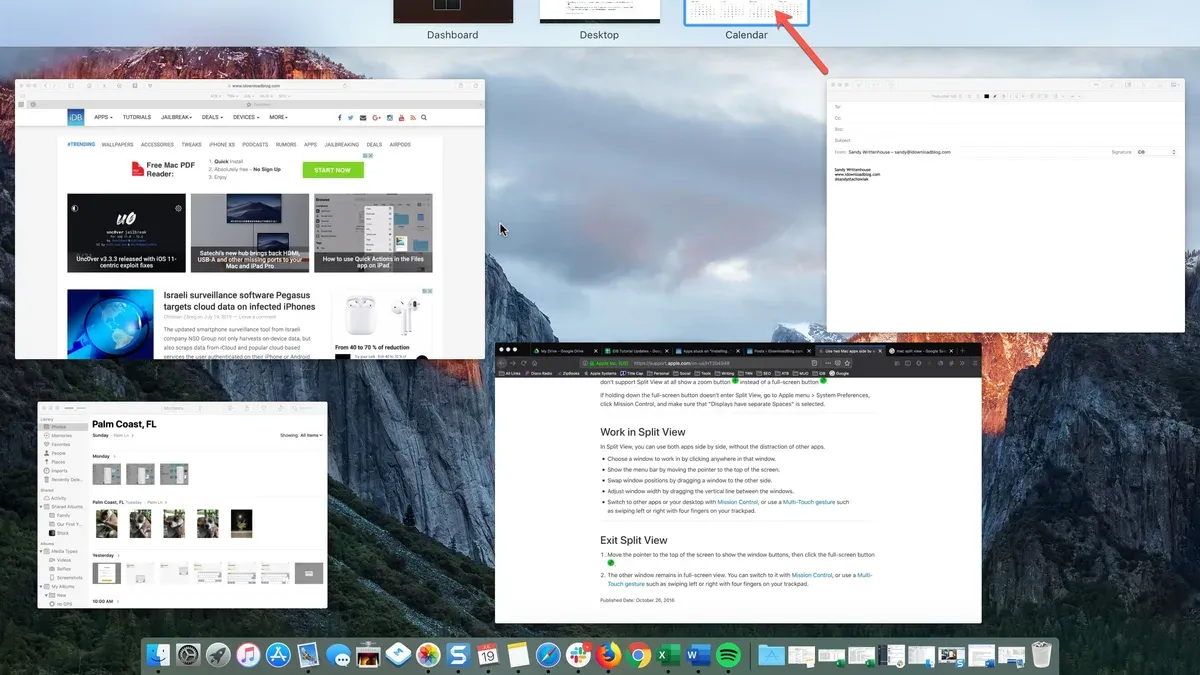Click RSS feed icon on iDownloadBlog header

pyautogui.click(x=413, y=118)
